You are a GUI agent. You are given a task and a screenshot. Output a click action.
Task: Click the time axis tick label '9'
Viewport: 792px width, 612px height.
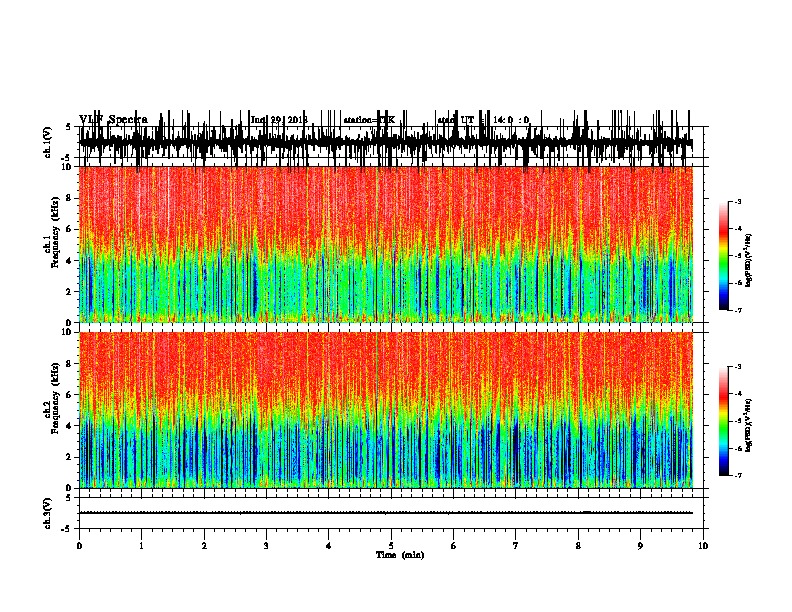click(x=640, y=546)
